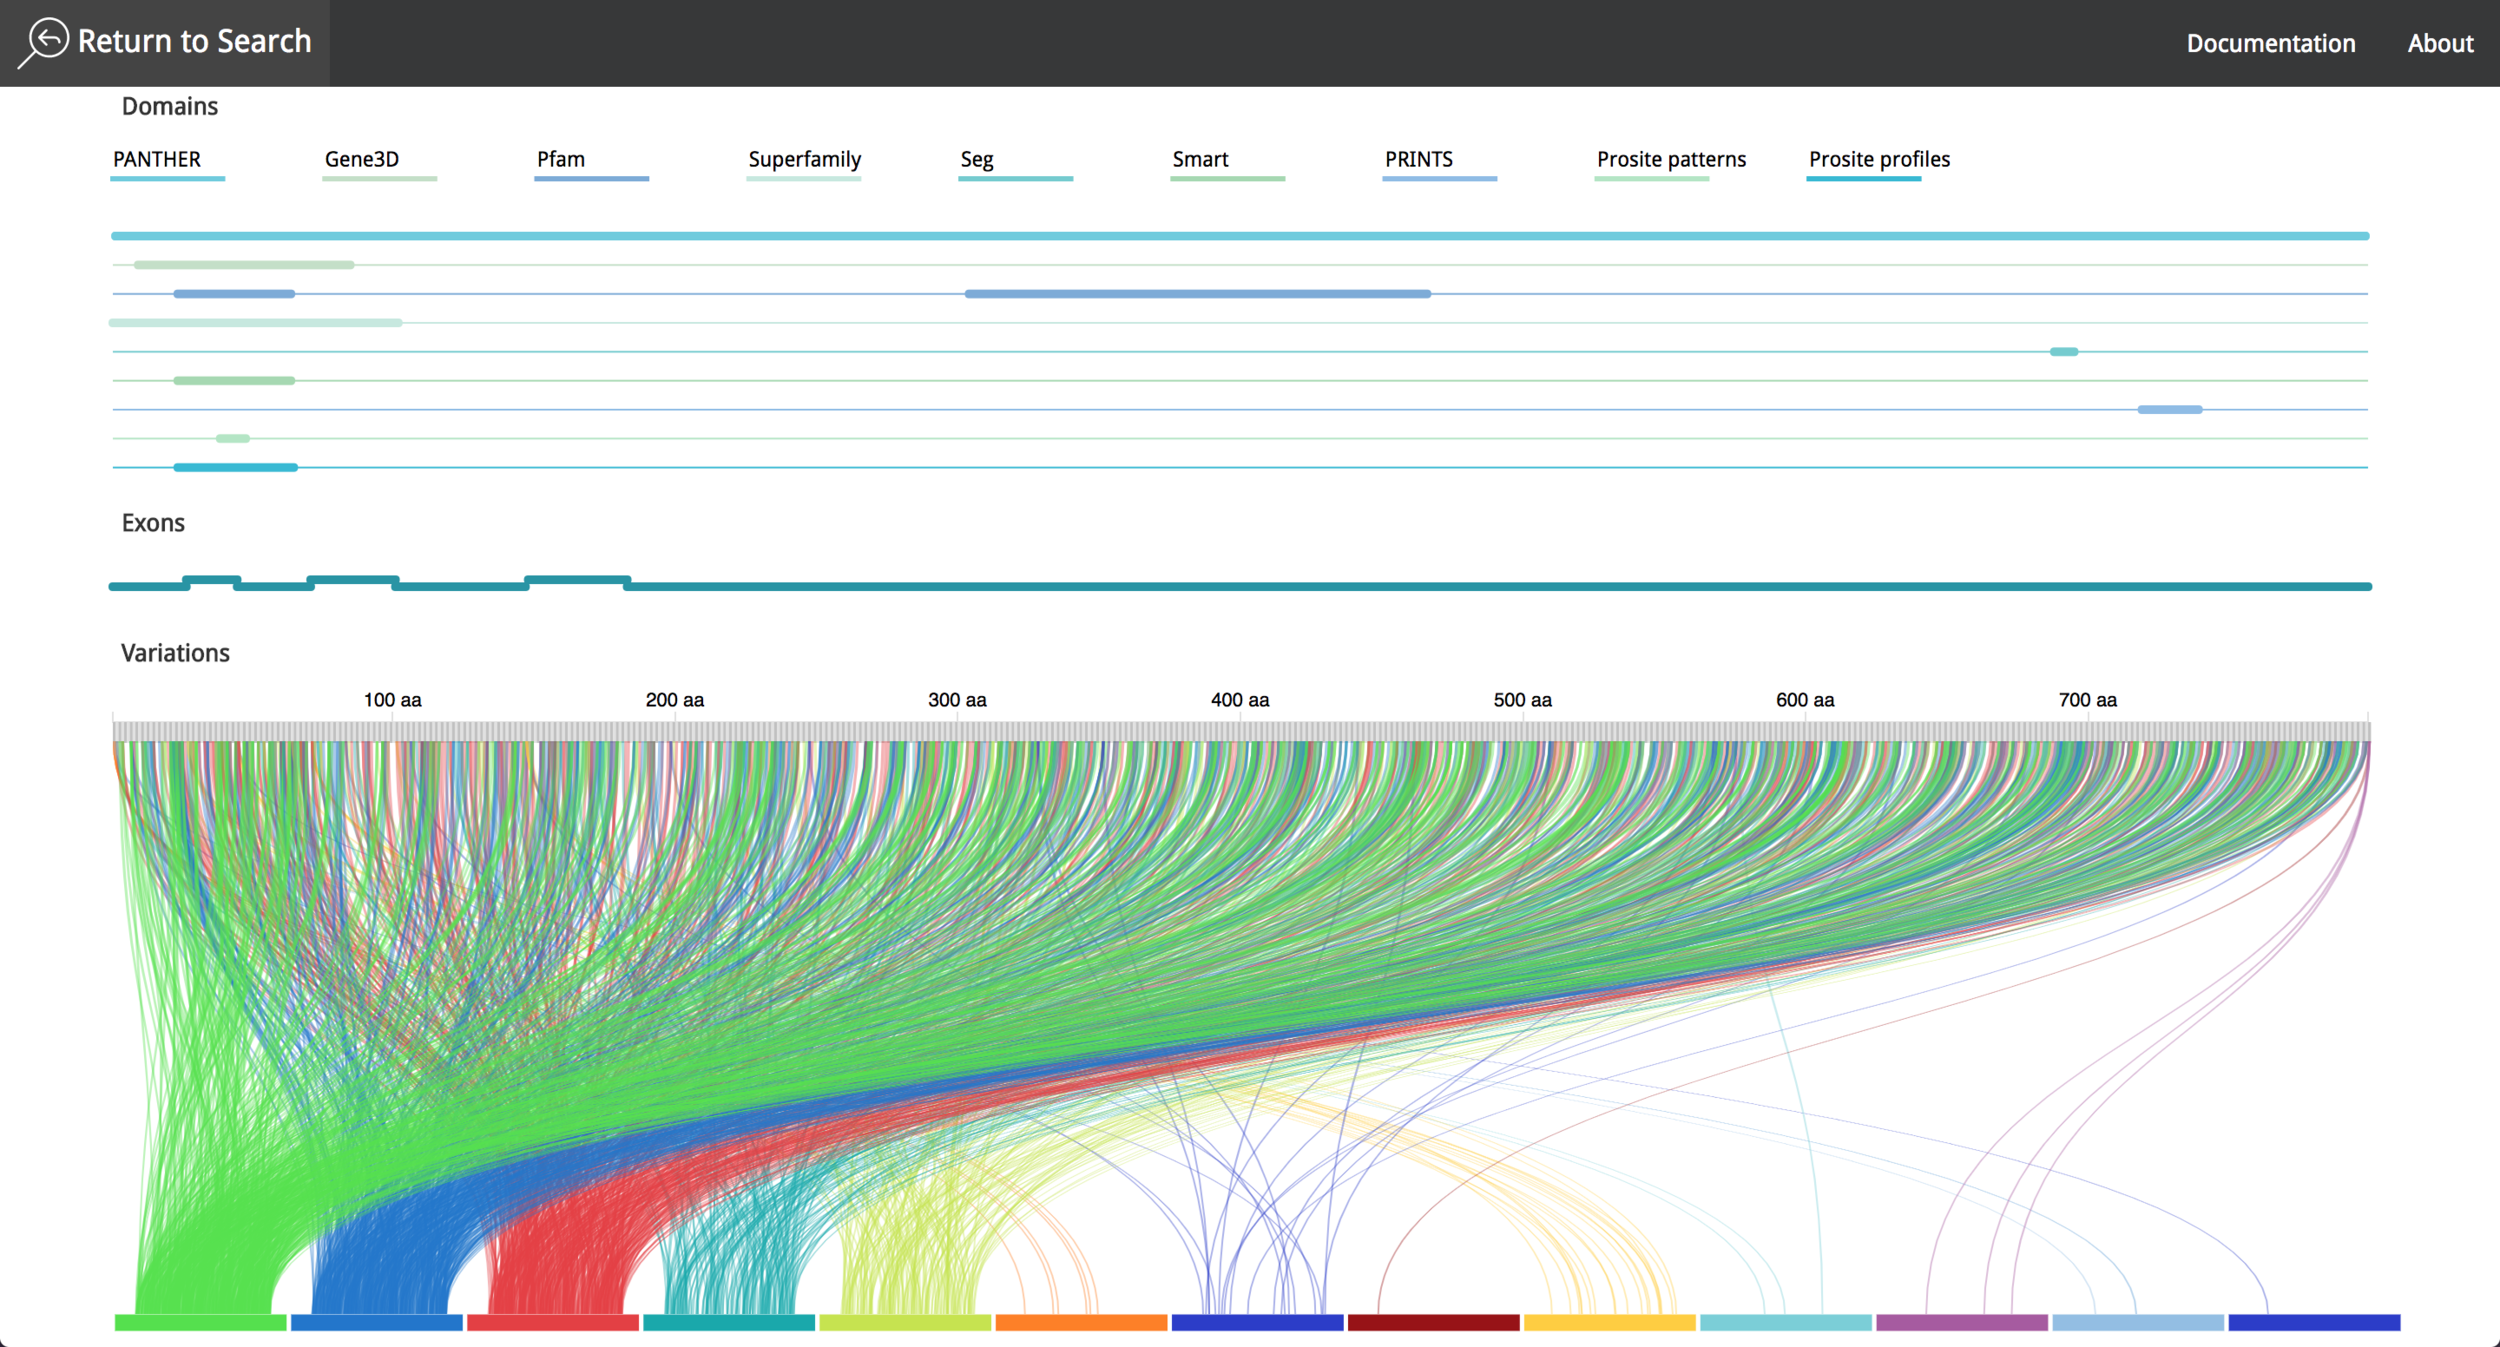Click the 700 aa axis label
2500x1347 pixels.
[2088, 700]
